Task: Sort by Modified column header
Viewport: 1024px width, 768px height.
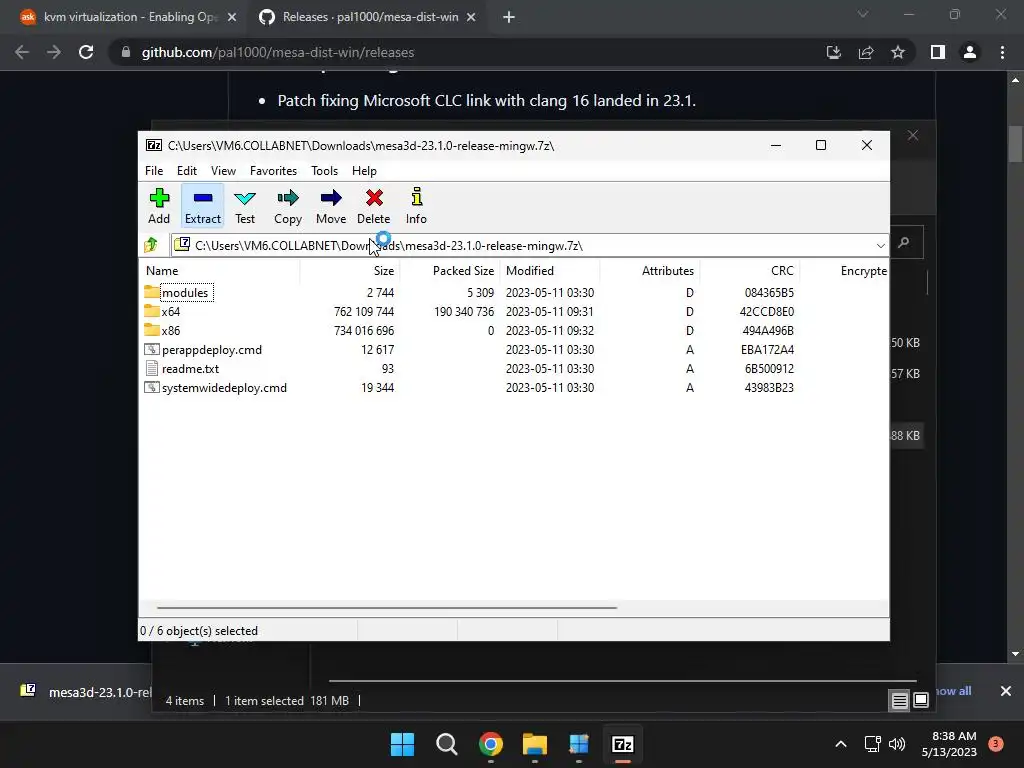Action: click(x=530, y=270)
